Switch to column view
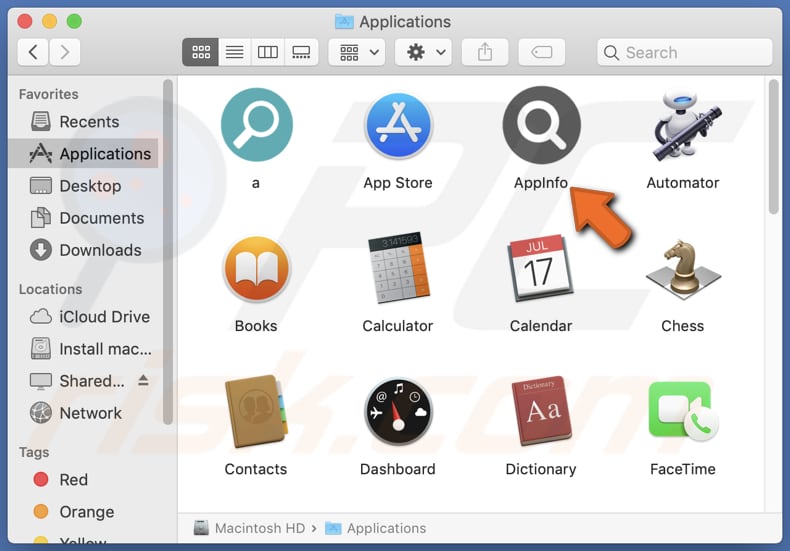The image size is (790, 551). pos(268,52)
